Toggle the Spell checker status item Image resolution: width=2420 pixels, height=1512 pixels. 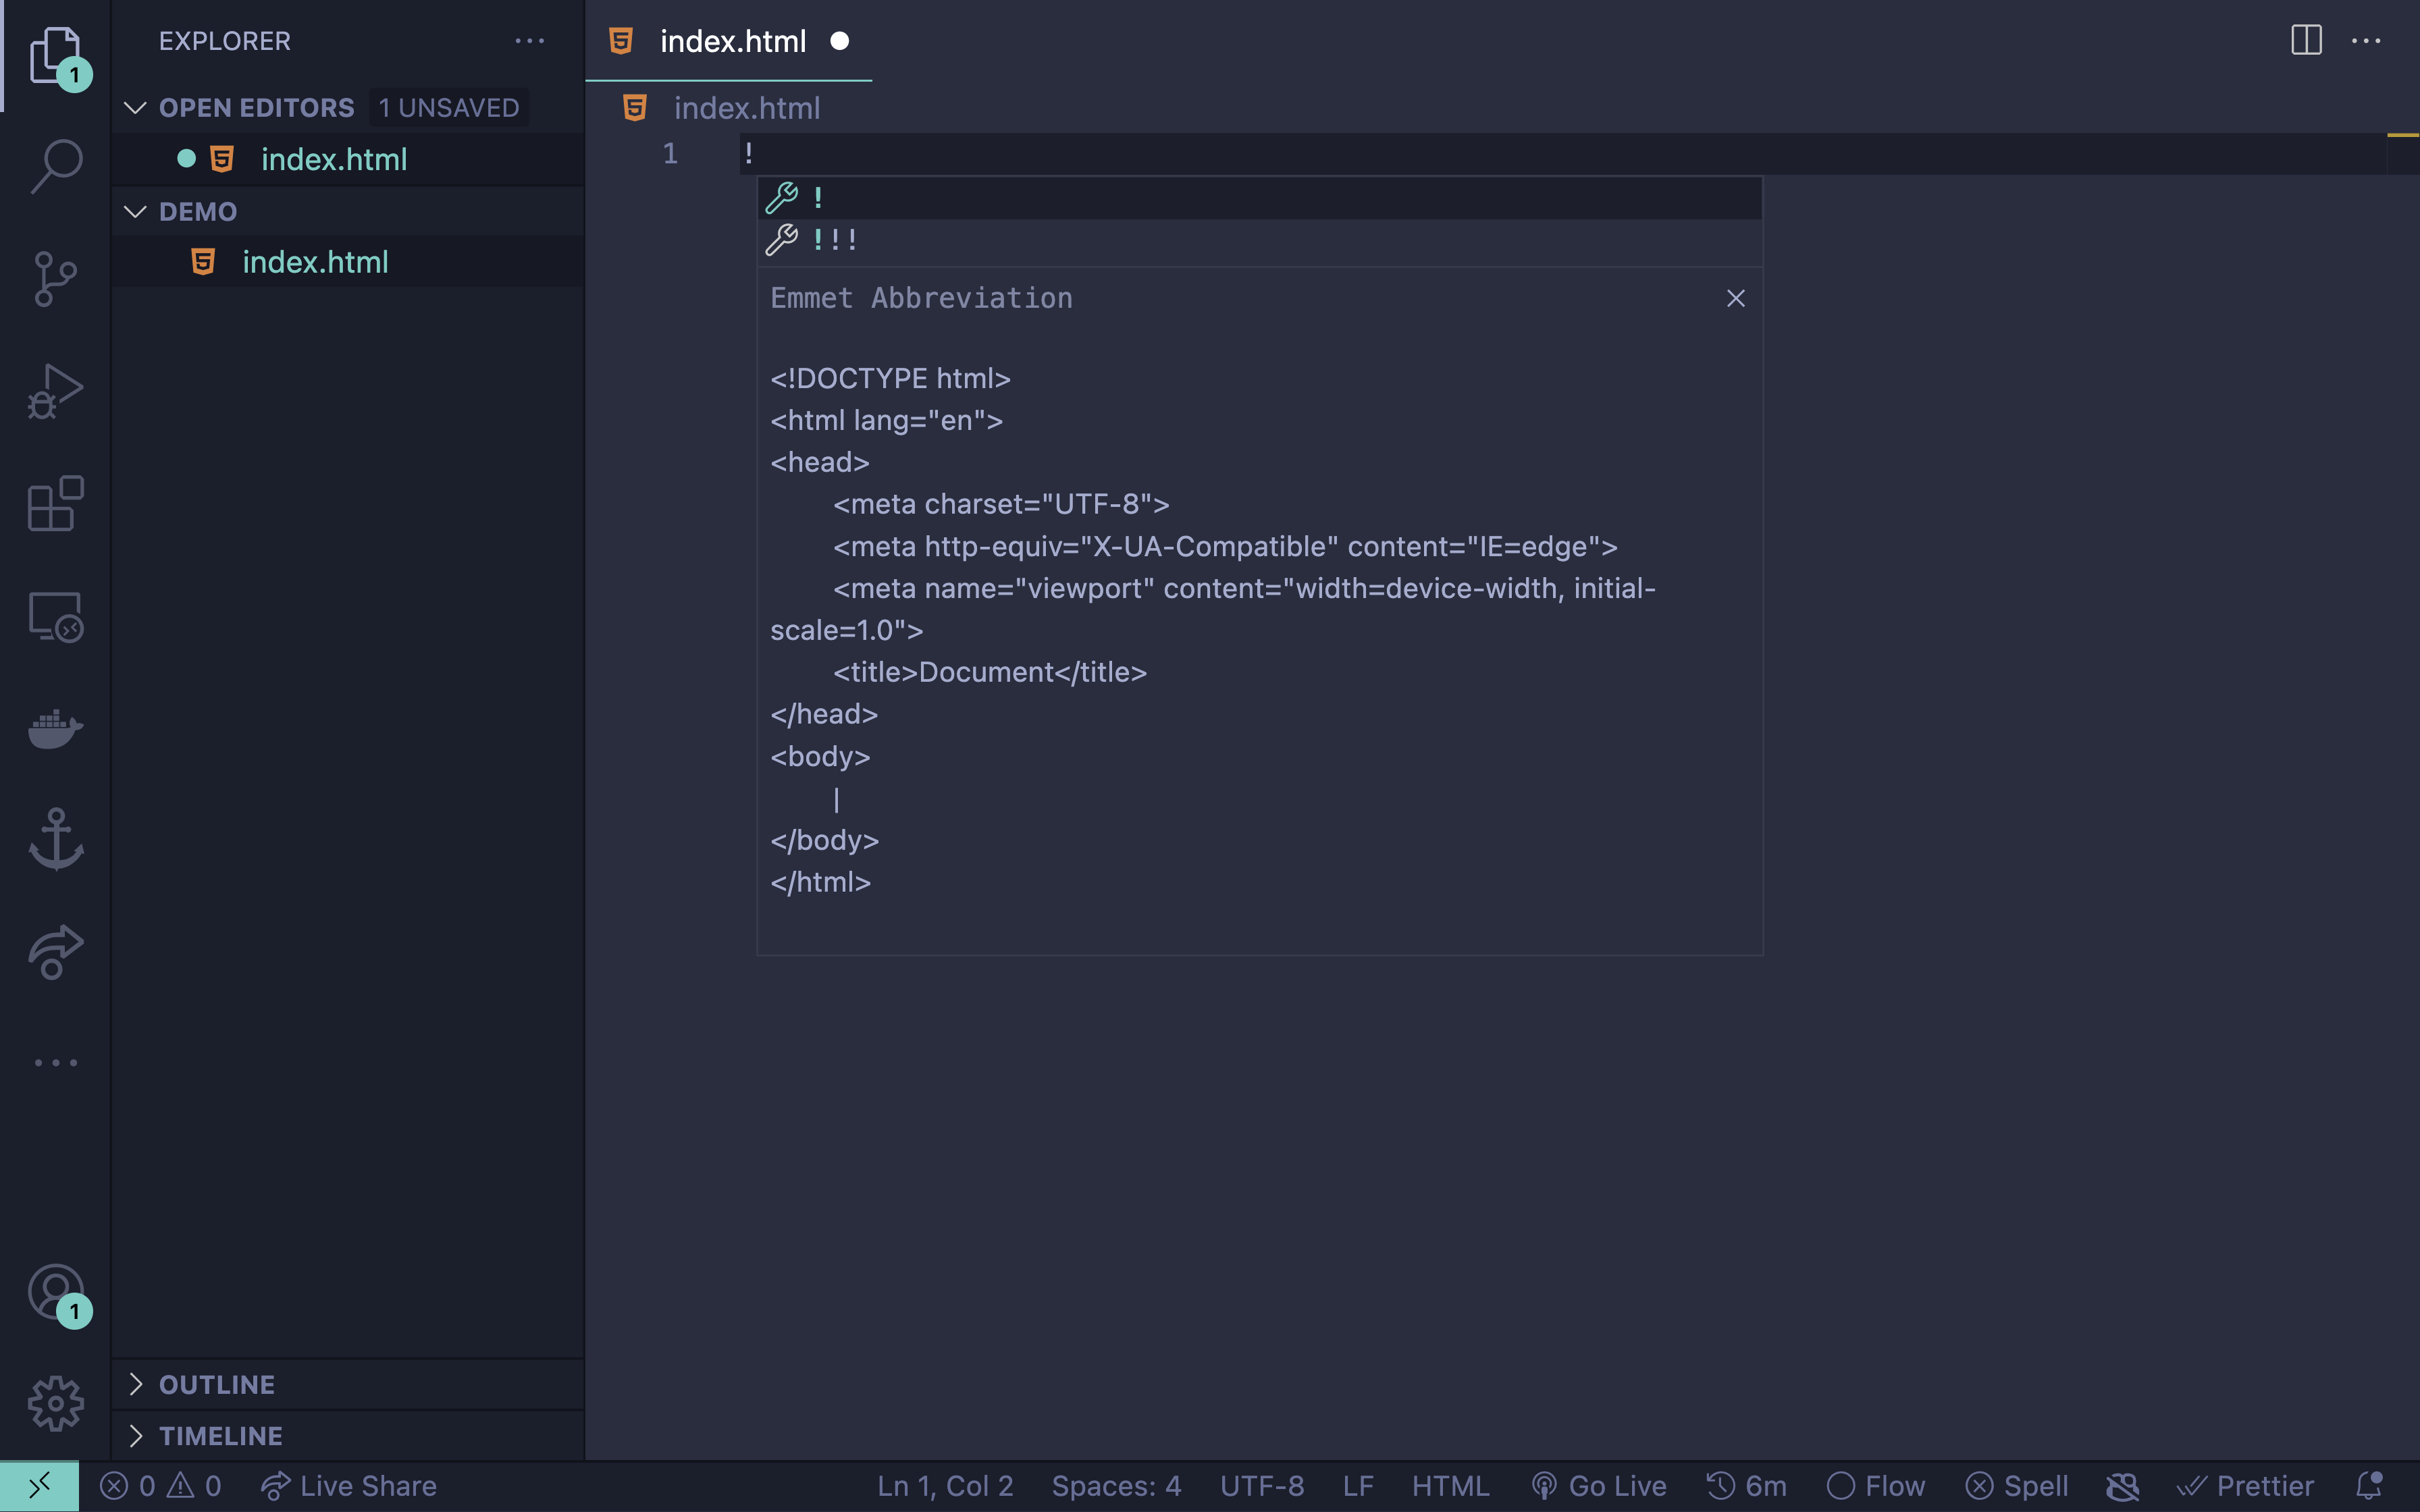(x=2017, y=1486)
